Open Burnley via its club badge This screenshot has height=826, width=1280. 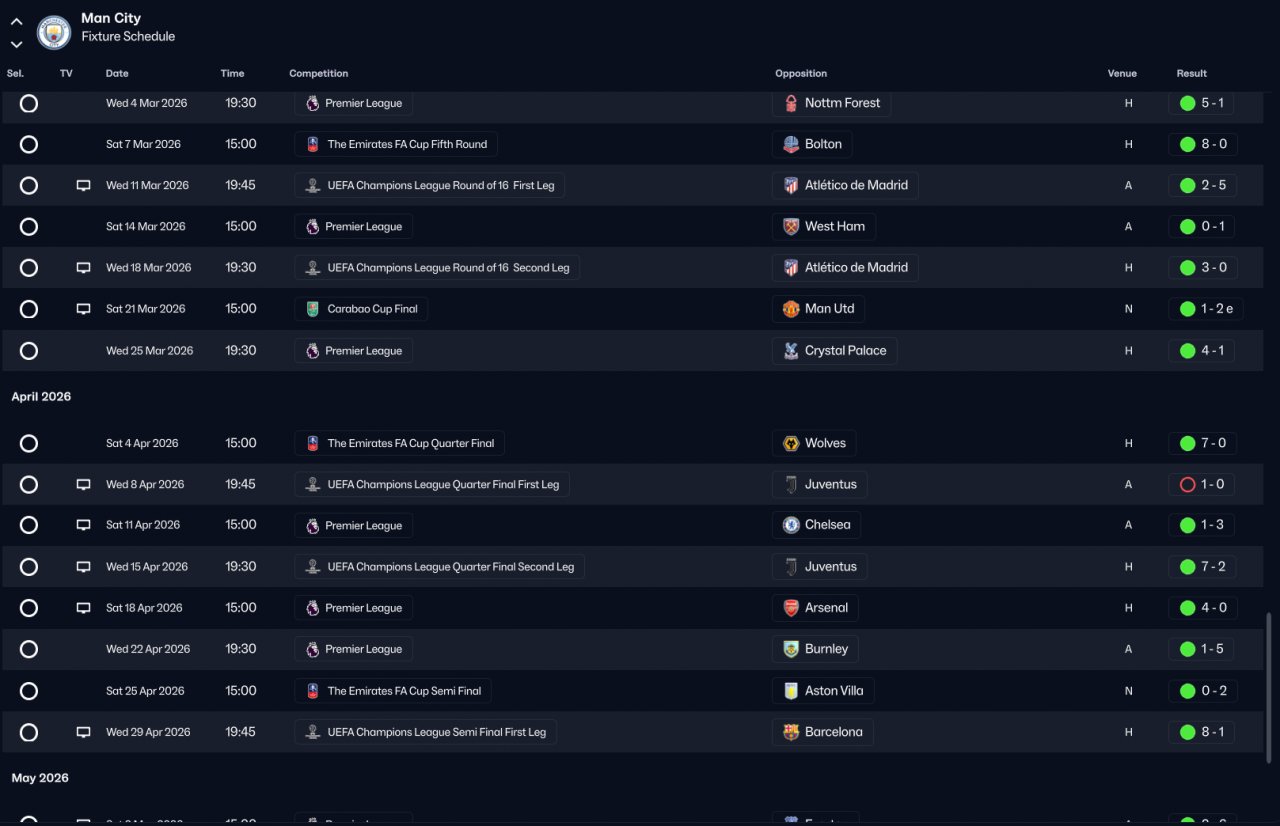(x=791, y=649)
